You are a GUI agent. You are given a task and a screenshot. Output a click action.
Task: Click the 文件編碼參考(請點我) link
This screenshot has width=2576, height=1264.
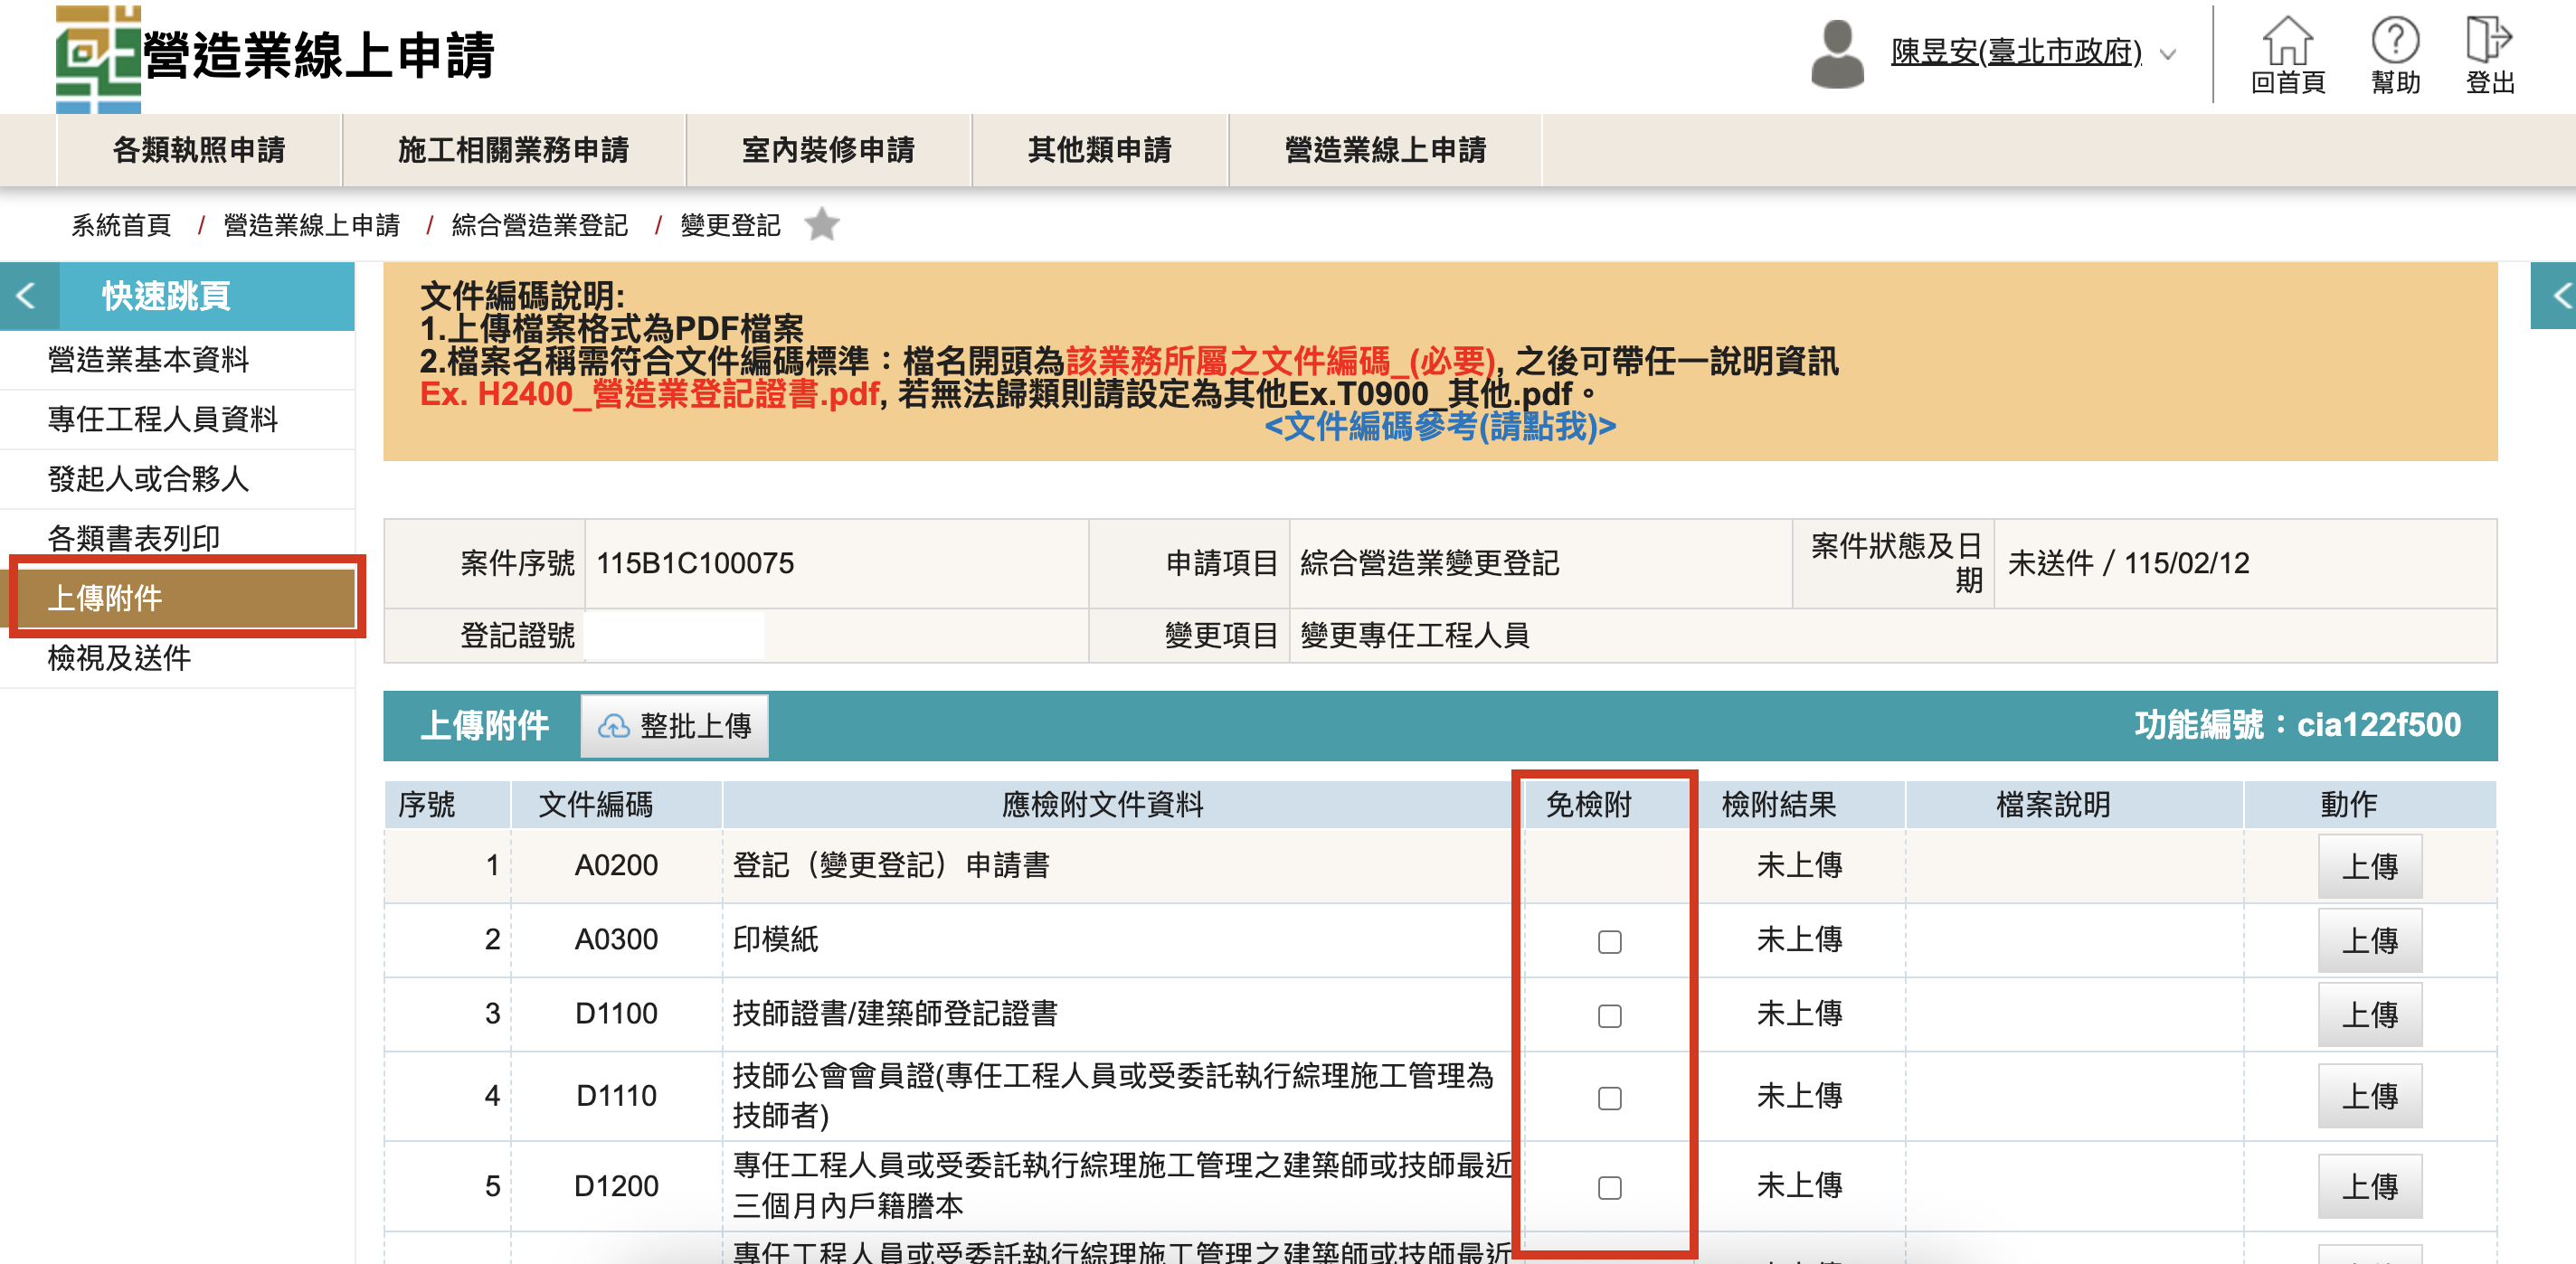coord(1439,427)
